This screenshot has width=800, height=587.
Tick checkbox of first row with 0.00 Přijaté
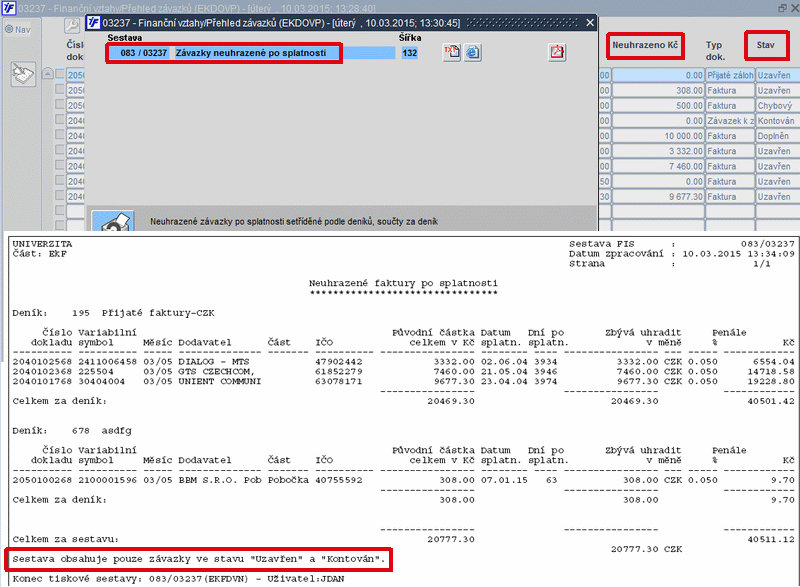pos(60,74)
